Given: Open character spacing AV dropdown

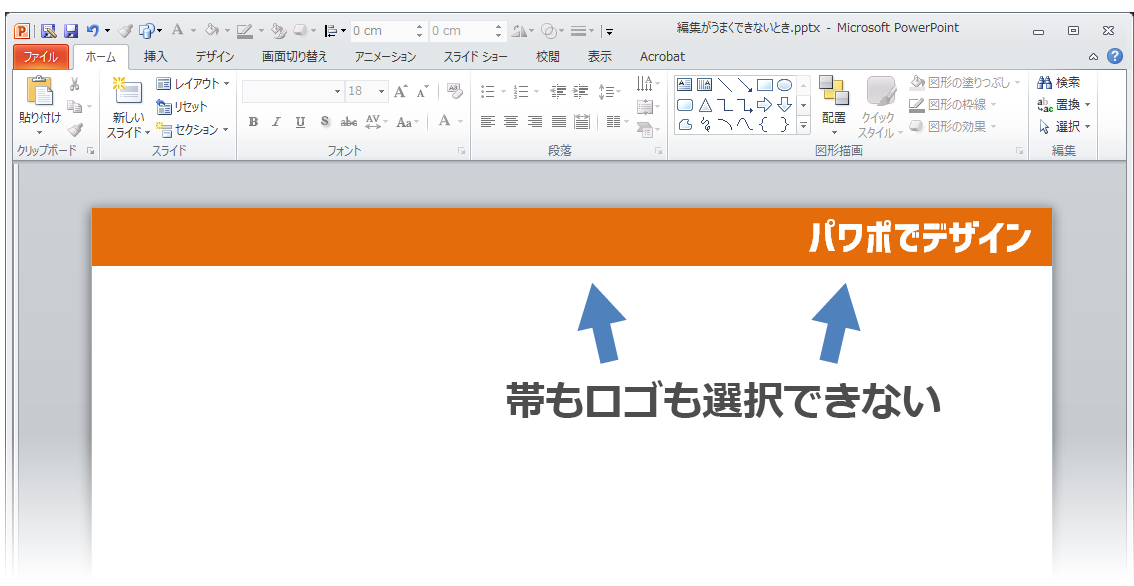Looking at the screenshot, I should (x=376, y=122).
